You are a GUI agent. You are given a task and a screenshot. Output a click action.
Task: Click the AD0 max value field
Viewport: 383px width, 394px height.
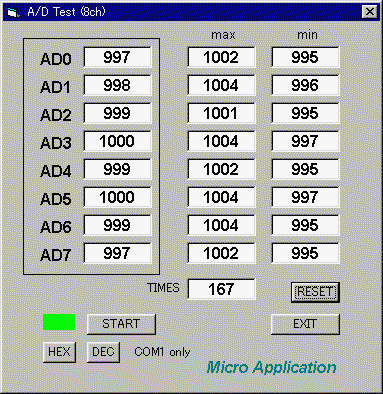click(x=221, y=57)
